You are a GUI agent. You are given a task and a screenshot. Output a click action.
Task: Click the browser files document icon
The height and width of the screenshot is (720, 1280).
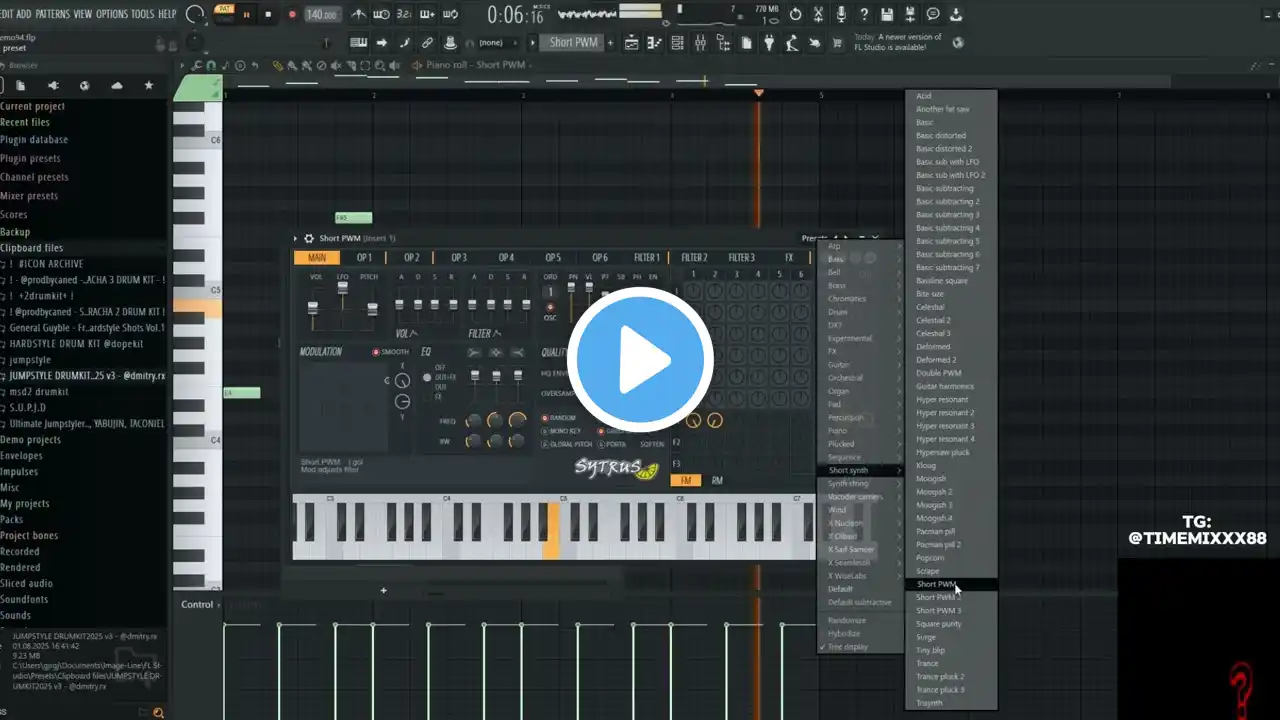(x=20, y=86)
